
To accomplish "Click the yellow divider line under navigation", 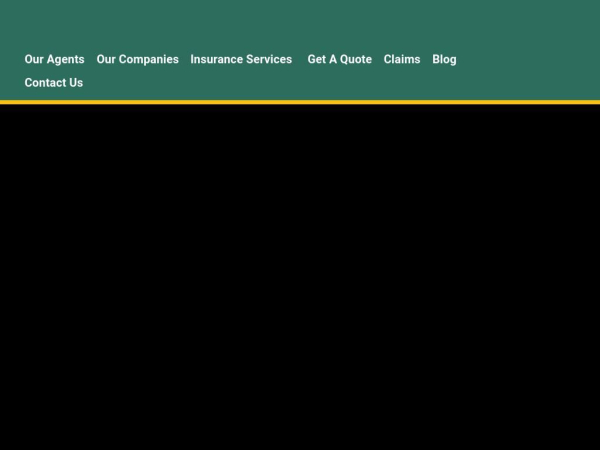I will point(300,102).
